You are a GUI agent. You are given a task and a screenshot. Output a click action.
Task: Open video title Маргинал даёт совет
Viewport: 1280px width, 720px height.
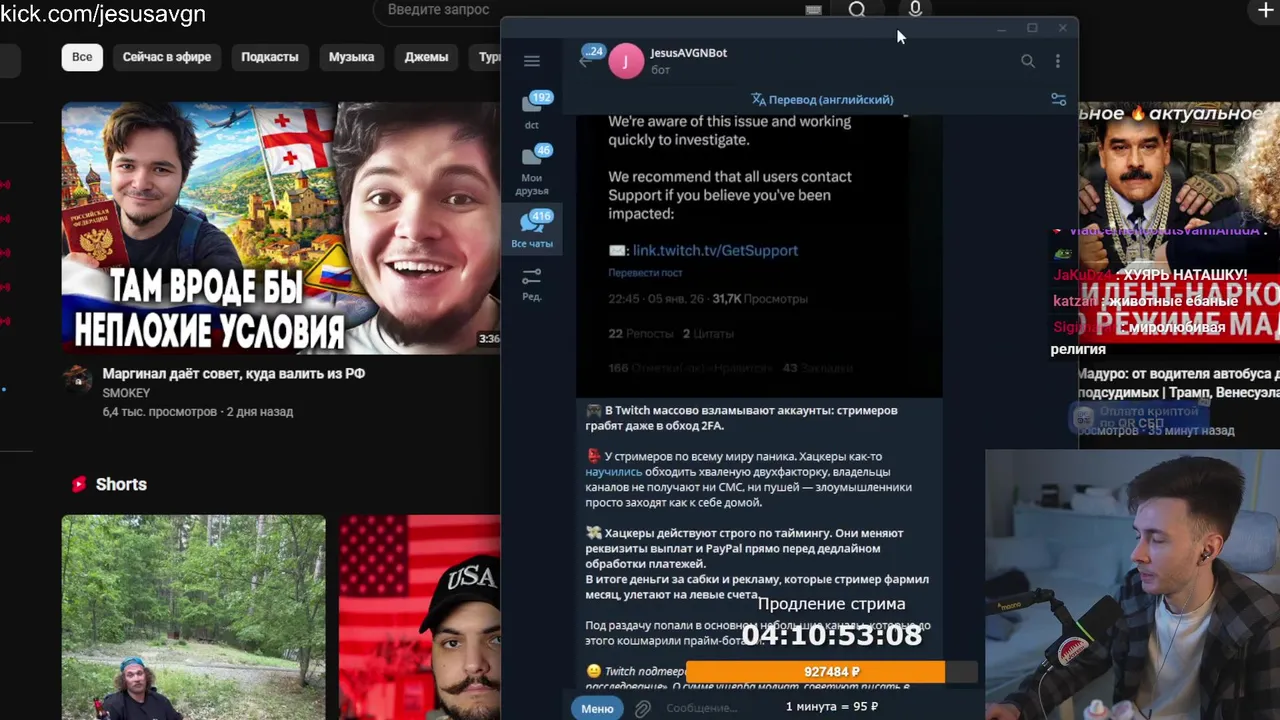click(234, 373)
